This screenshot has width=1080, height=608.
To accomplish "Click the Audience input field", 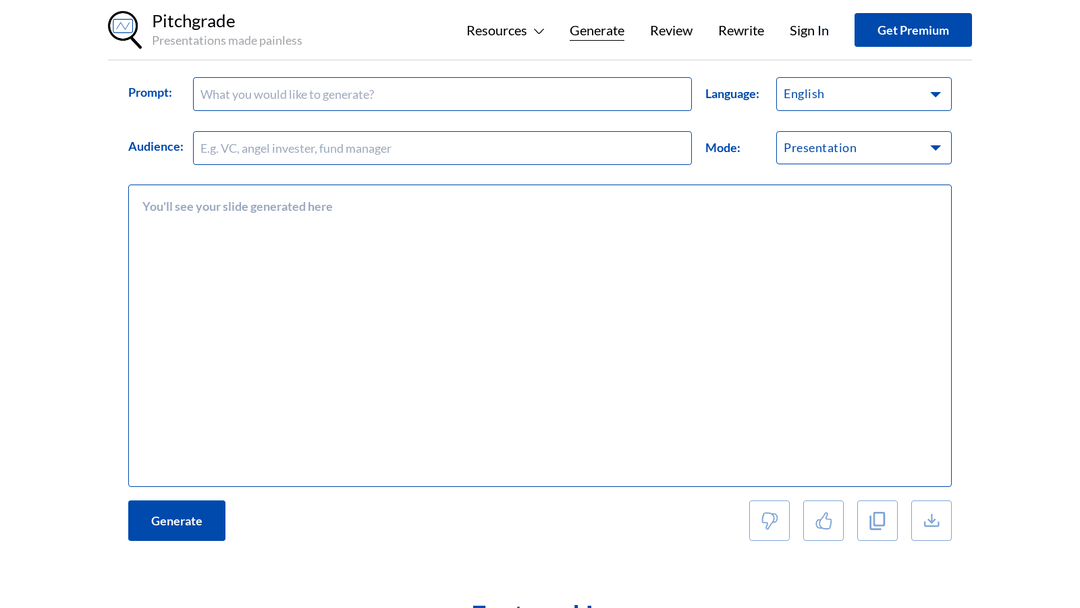I will (442, 148).
